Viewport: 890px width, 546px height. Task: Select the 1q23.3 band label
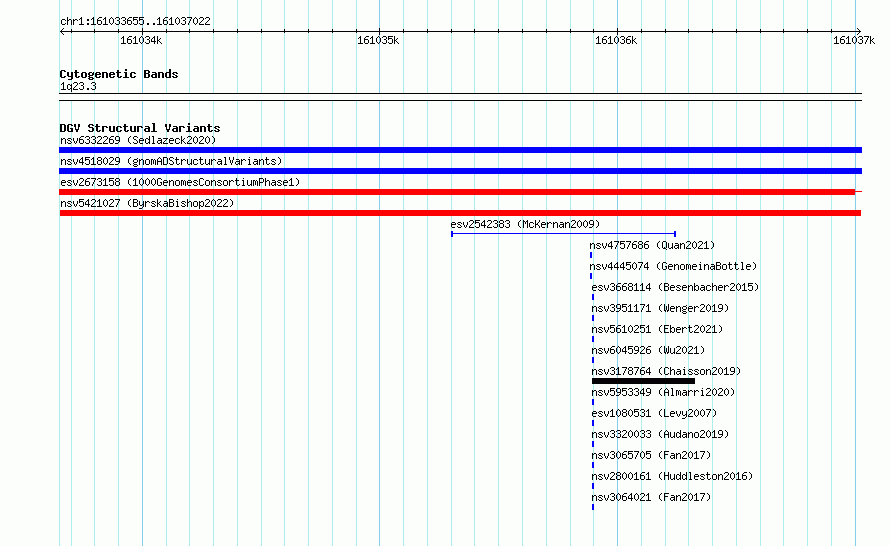tap(78, 86)
